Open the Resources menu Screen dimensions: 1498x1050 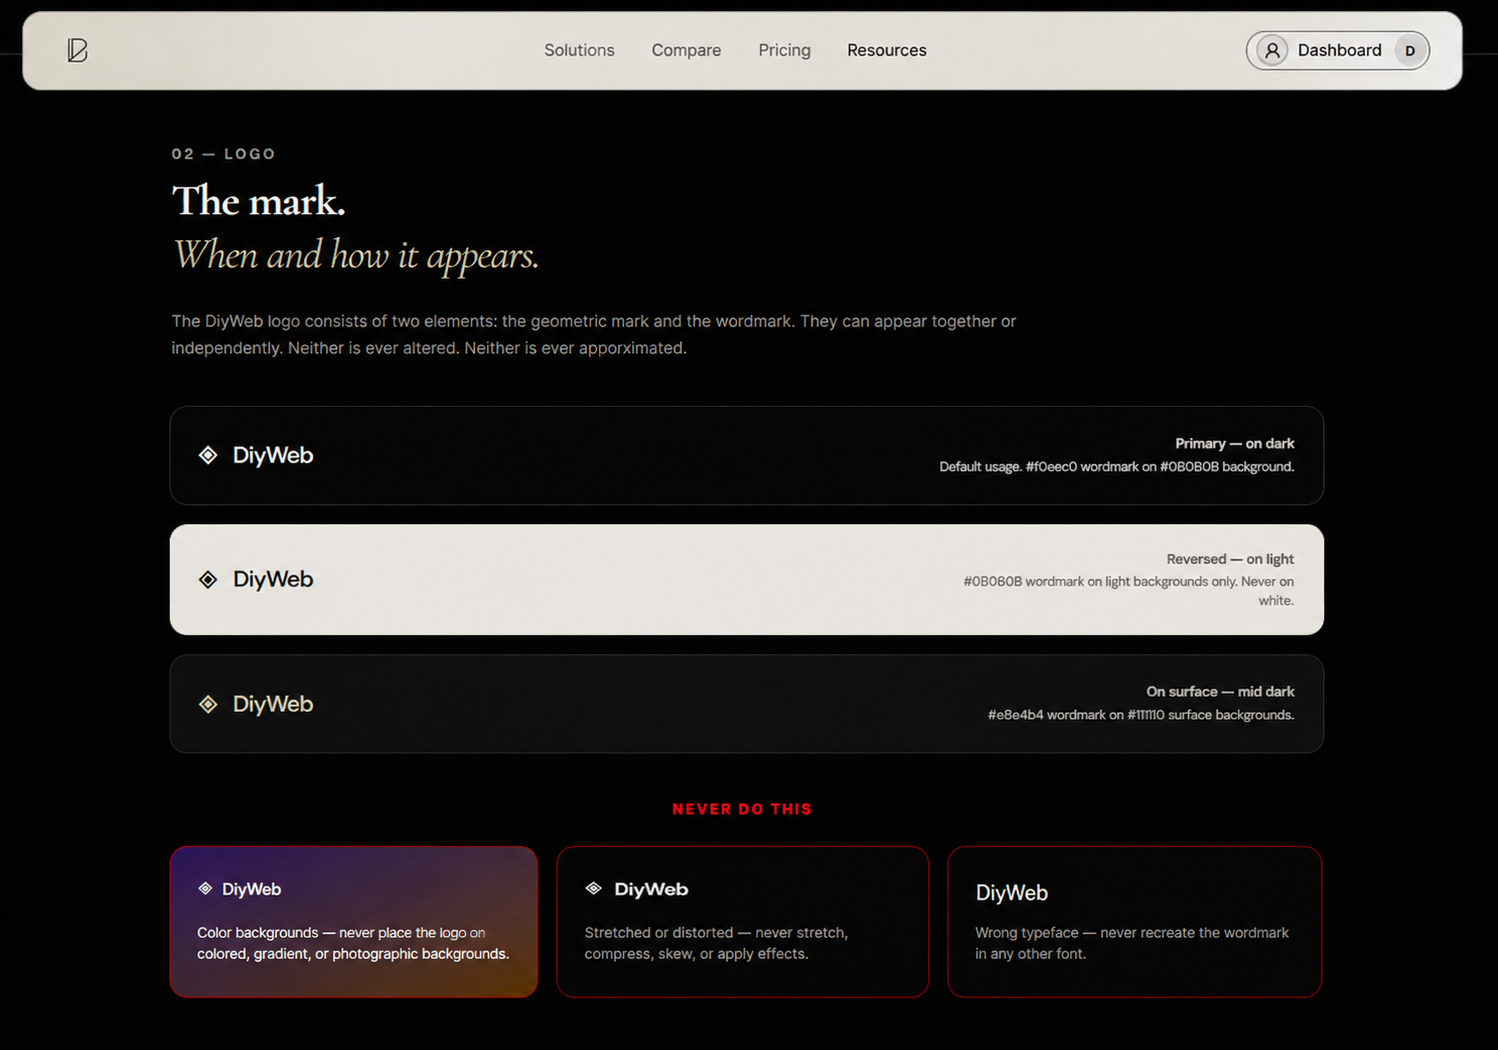887,50
